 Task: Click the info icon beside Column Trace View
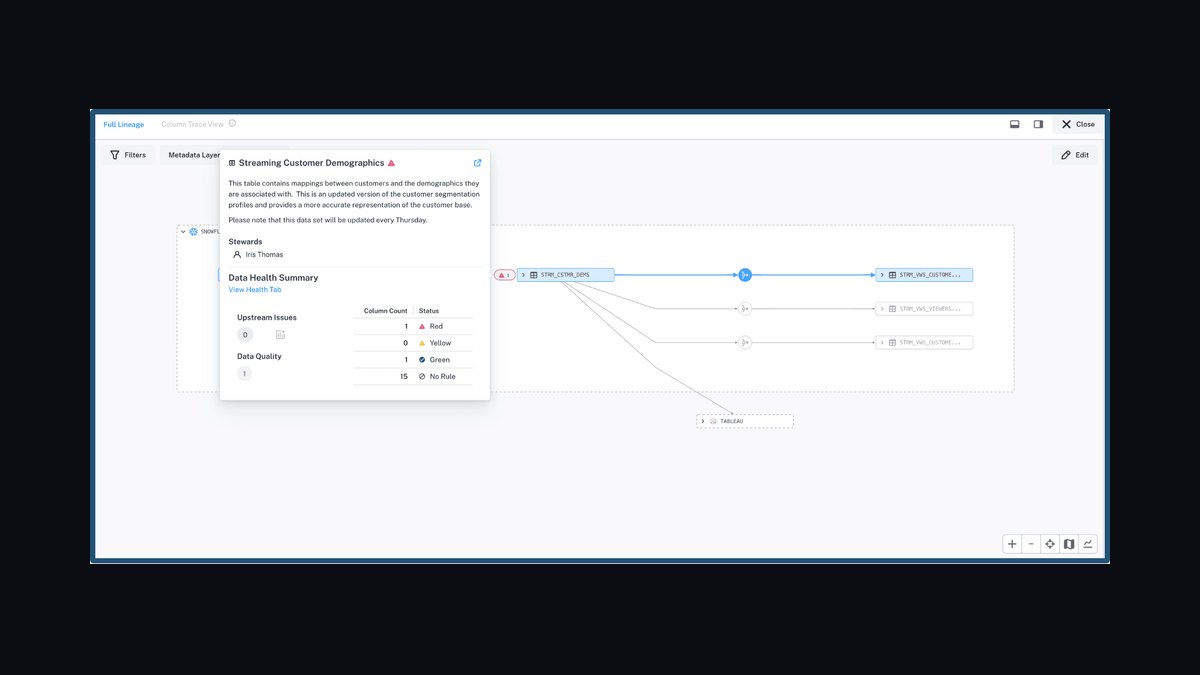(x=232, y=124)
